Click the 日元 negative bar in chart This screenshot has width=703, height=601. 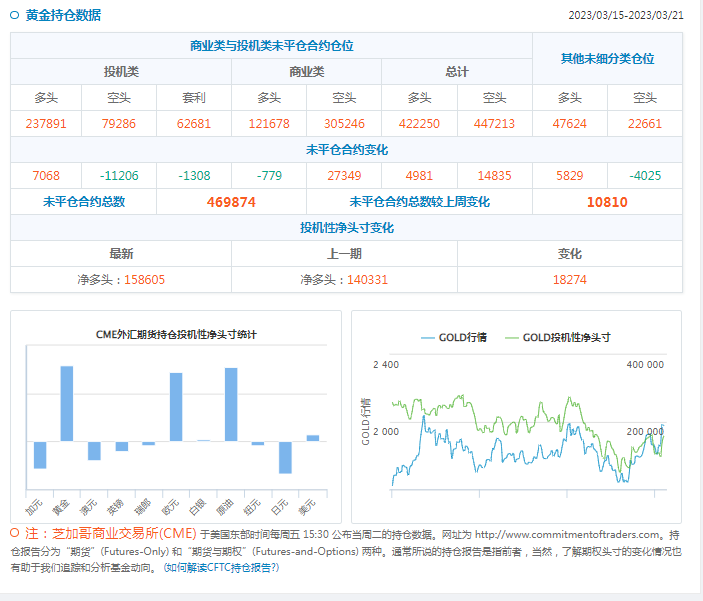(285, 457)
